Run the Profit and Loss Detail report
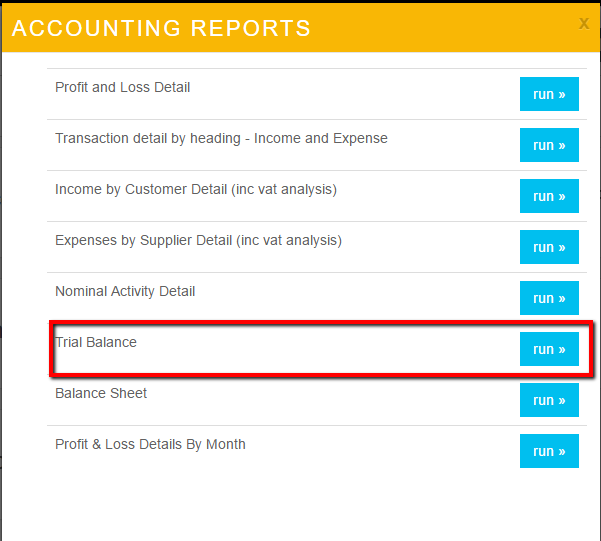Viewport: 601px width, 541px height. point(549,94)
